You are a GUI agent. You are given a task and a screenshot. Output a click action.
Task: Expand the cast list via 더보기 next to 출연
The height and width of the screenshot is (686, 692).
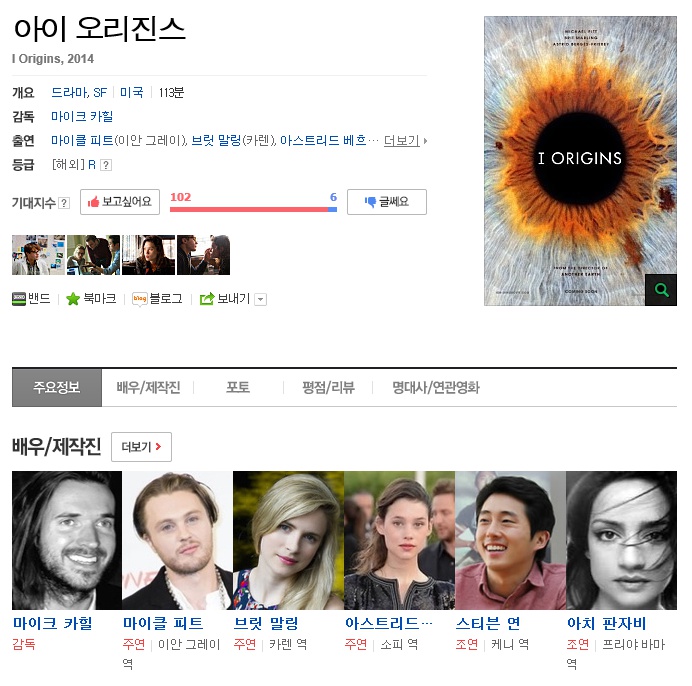click(x=405, y=141)
